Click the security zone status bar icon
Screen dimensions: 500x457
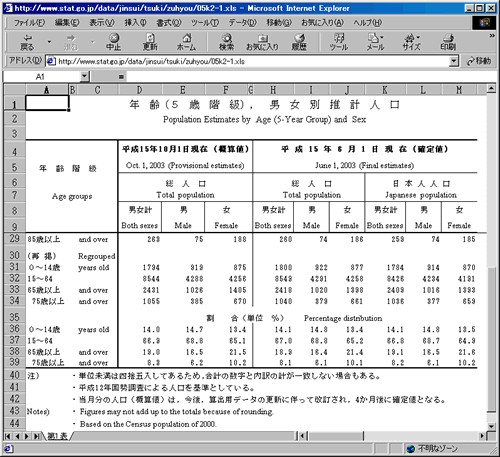click(411, 449)
